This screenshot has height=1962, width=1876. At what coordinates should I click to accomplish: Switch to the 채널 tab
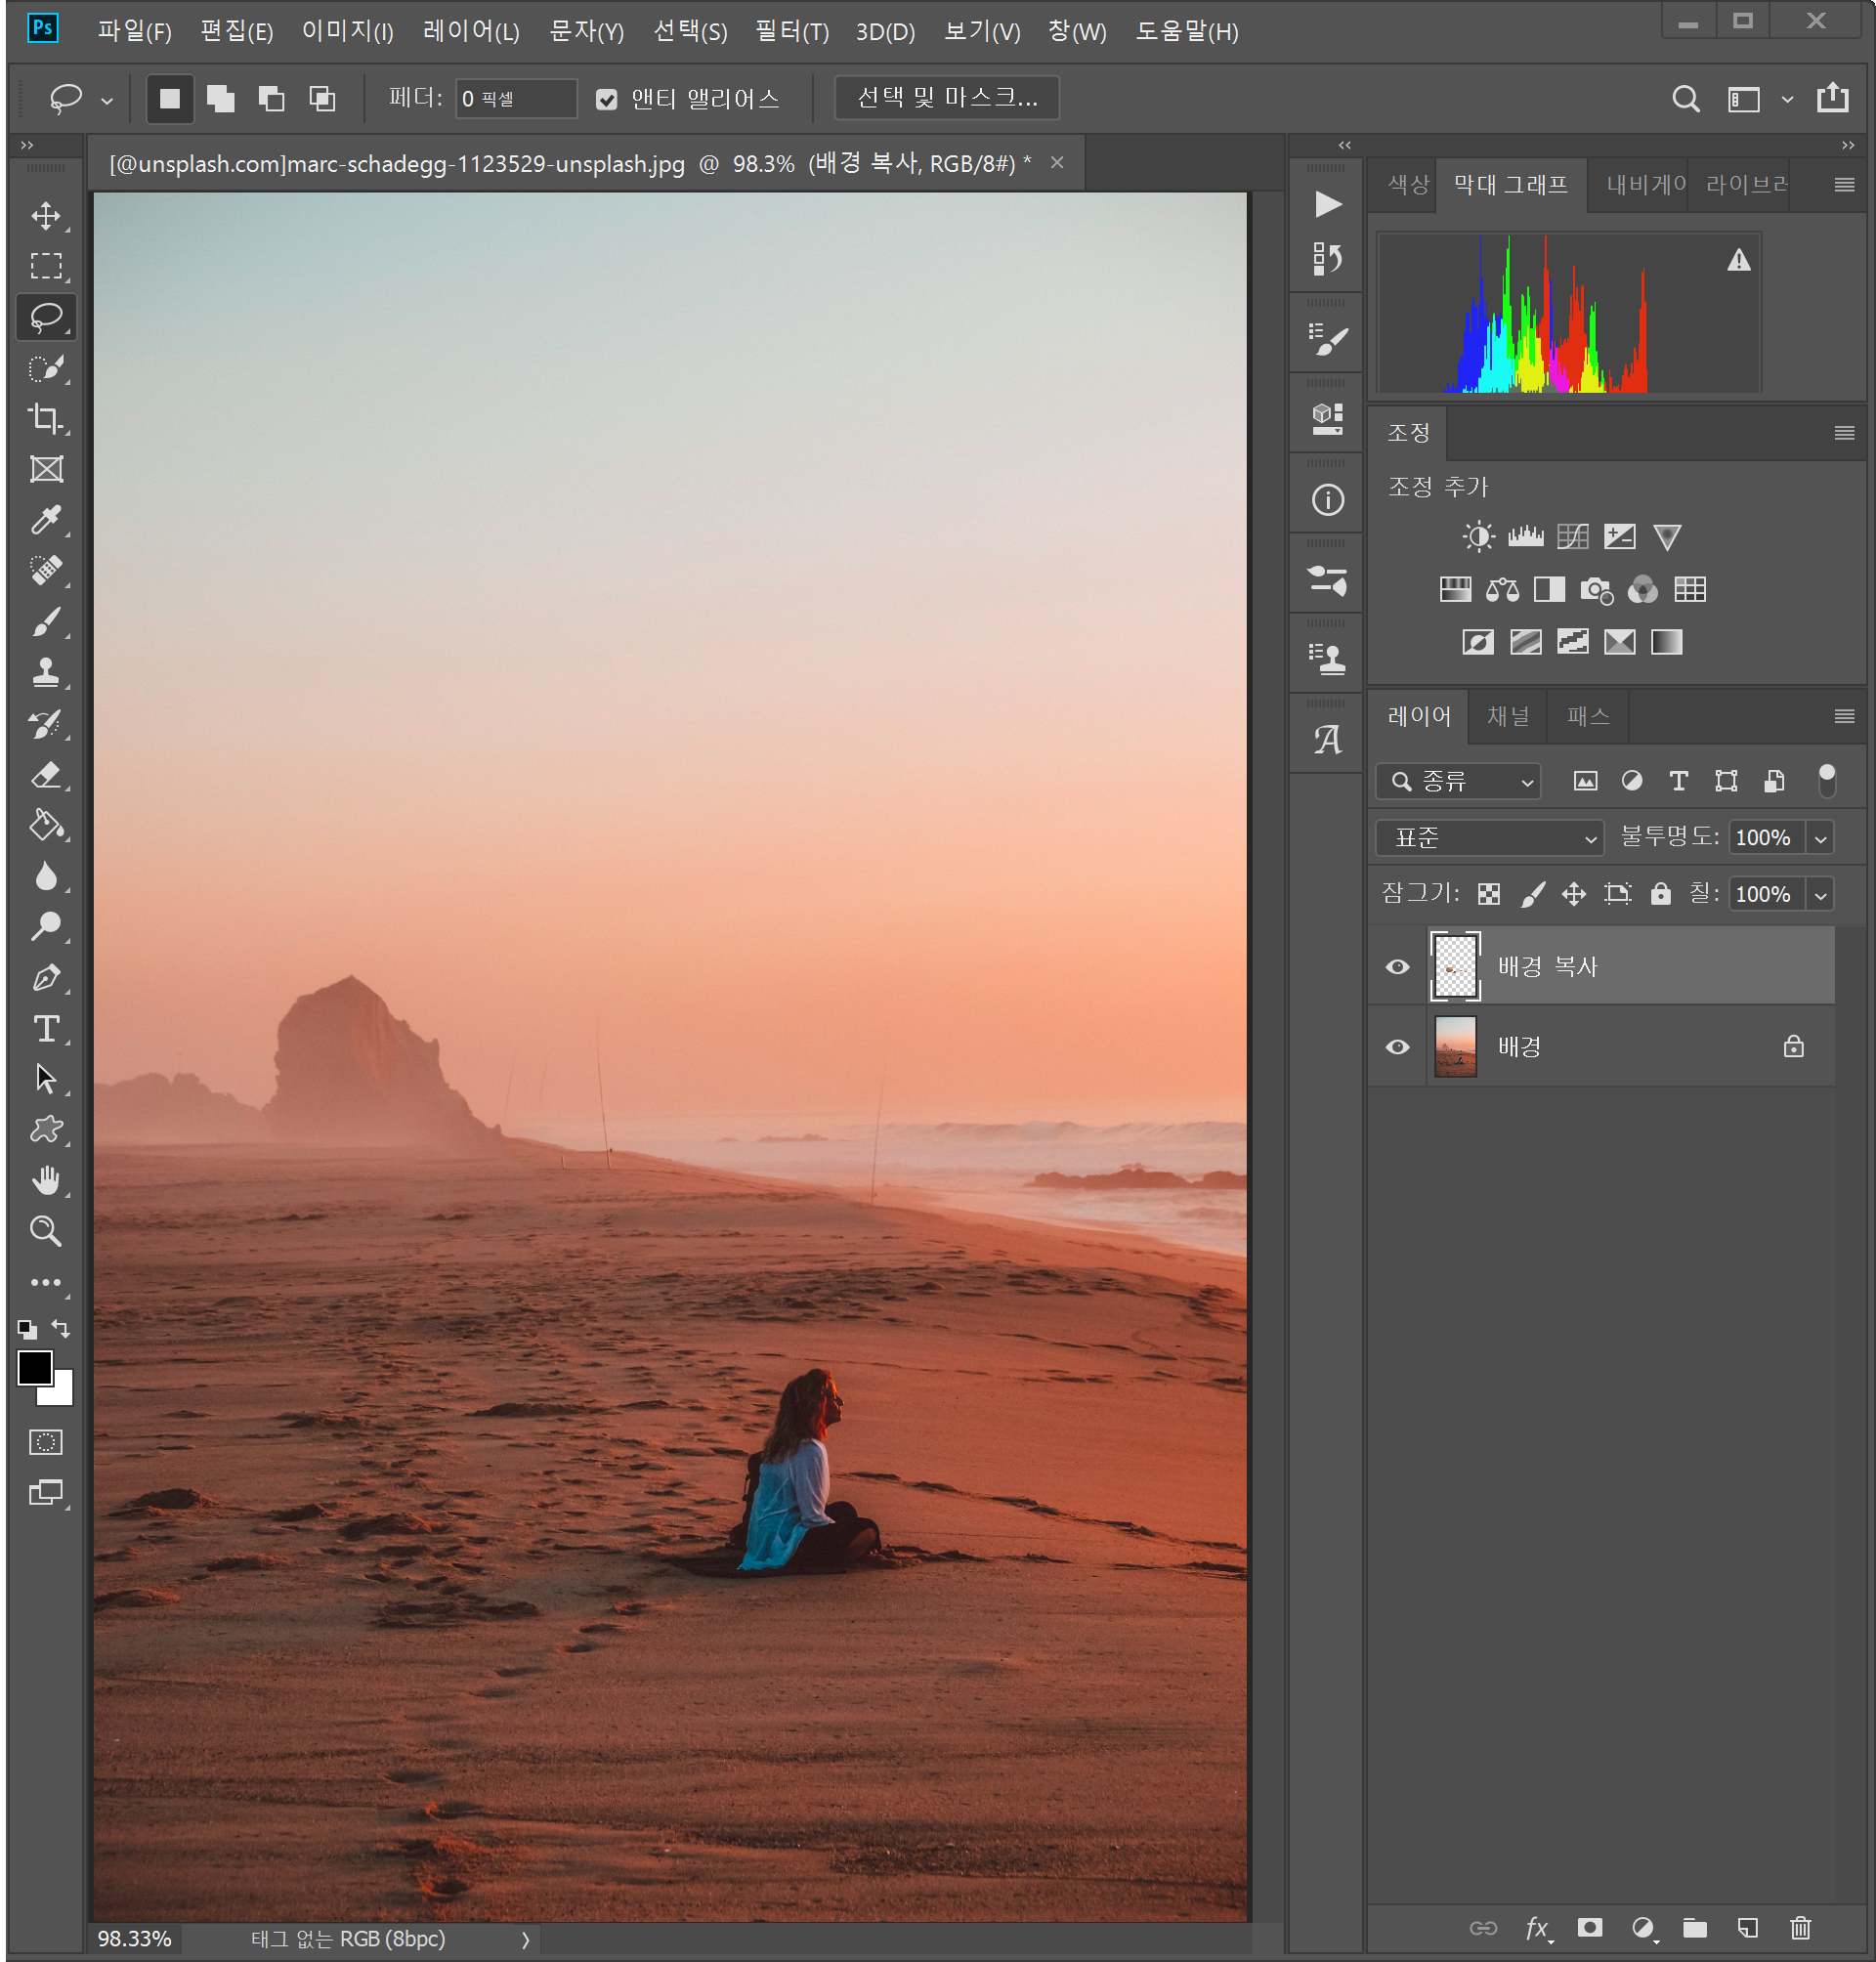point(1507,716)
